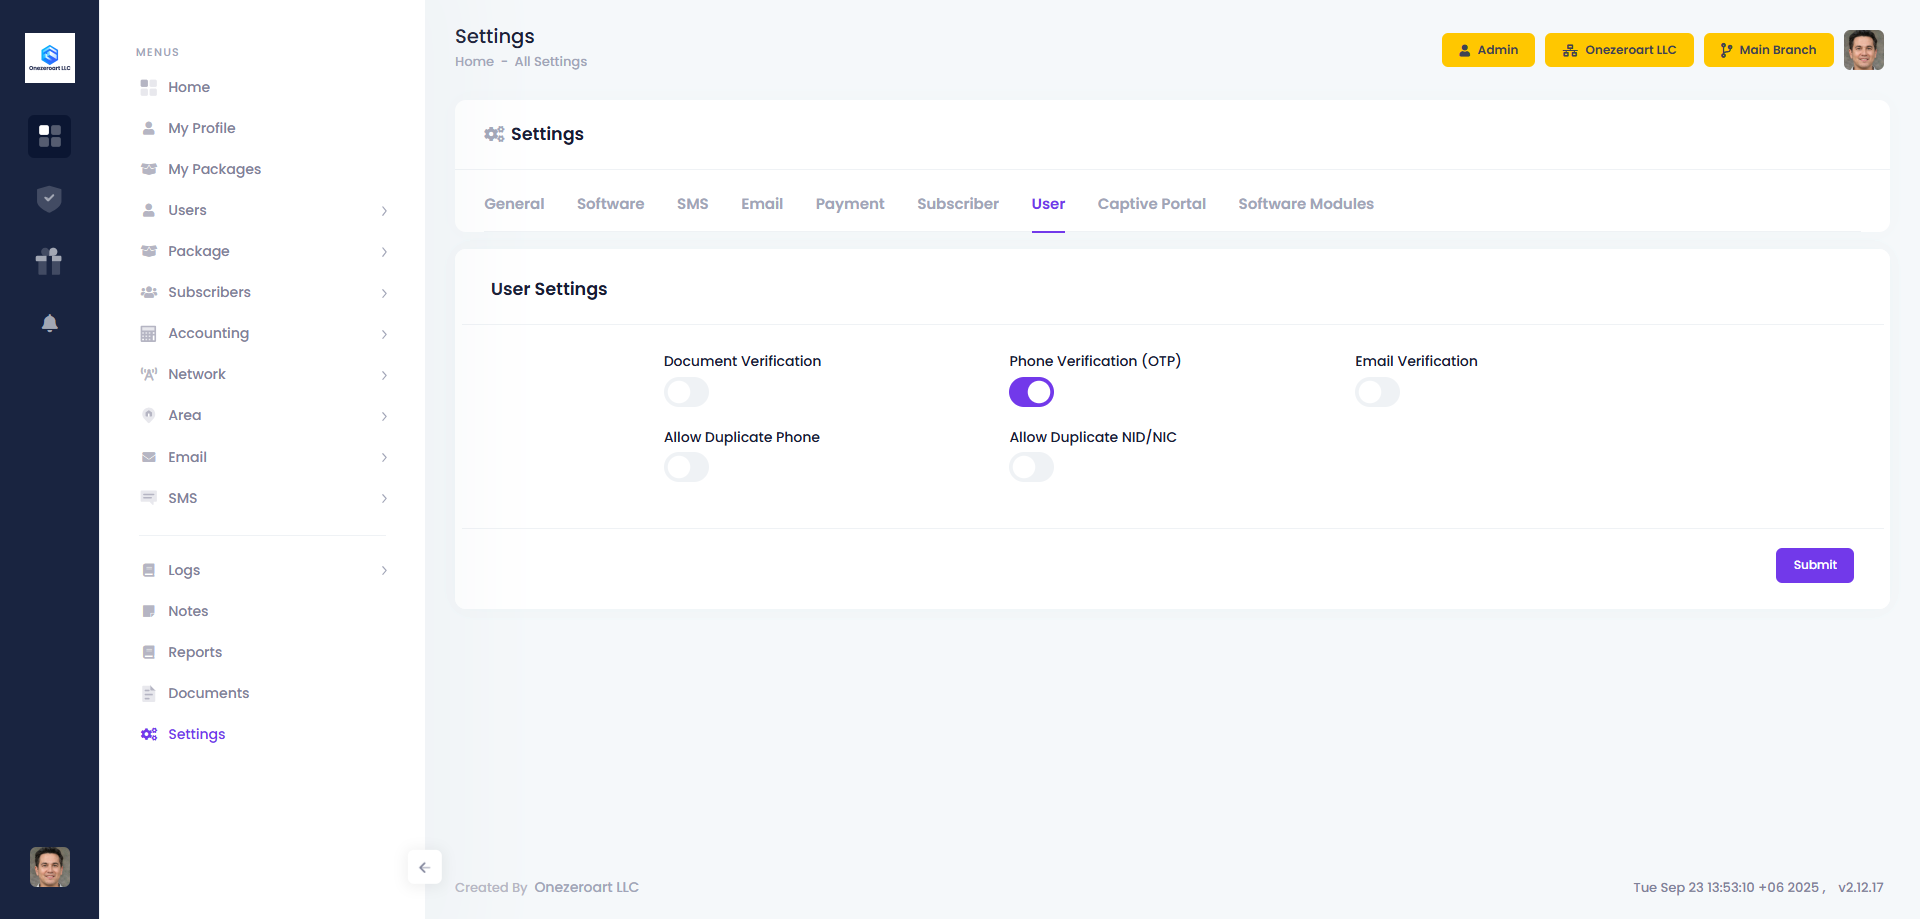Image resolution: width=1920 pixels, height=919 pixels.
Task: Expand the Logs menu chevron
Action: point(384,571)
